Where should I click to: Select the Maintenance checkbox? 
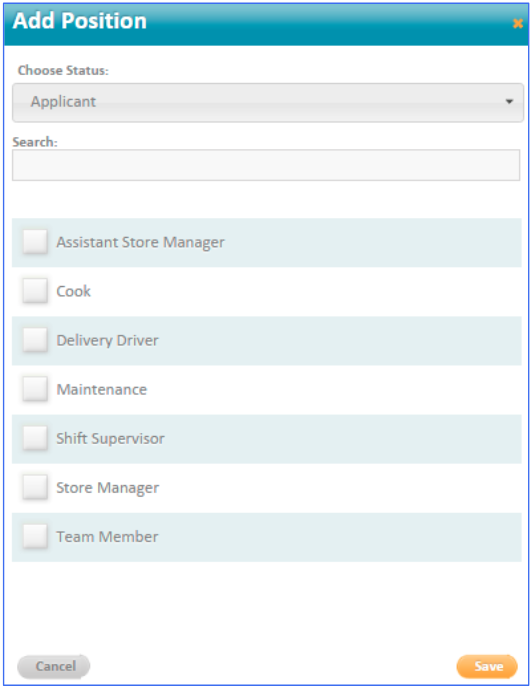tap(35, 388)
